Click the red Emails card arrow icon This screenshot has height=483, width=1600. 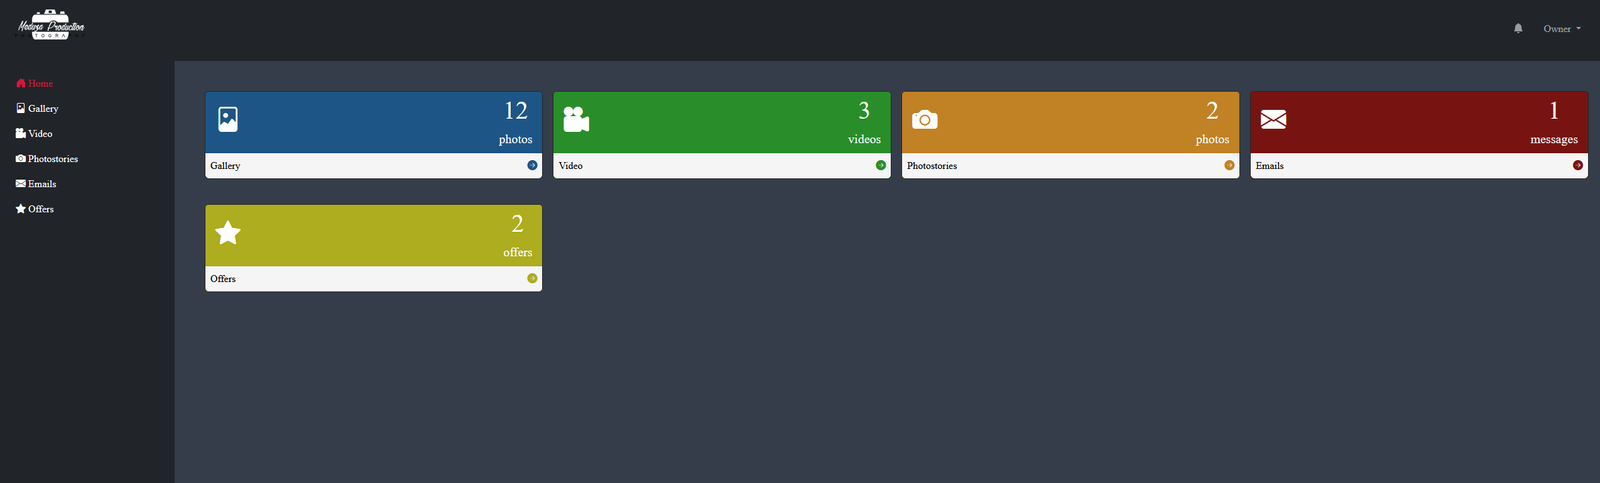point(1578,166)
